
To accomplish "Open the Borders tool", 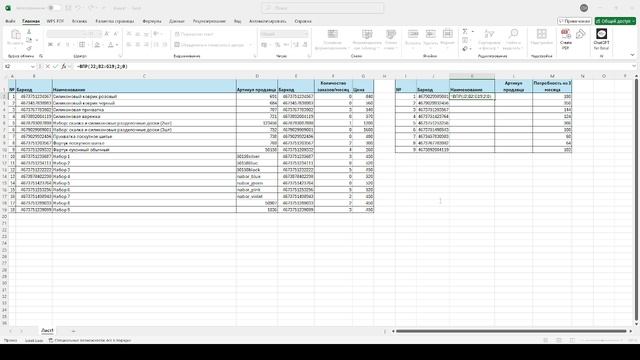I will pyautogui.click(x=82, y=44).
